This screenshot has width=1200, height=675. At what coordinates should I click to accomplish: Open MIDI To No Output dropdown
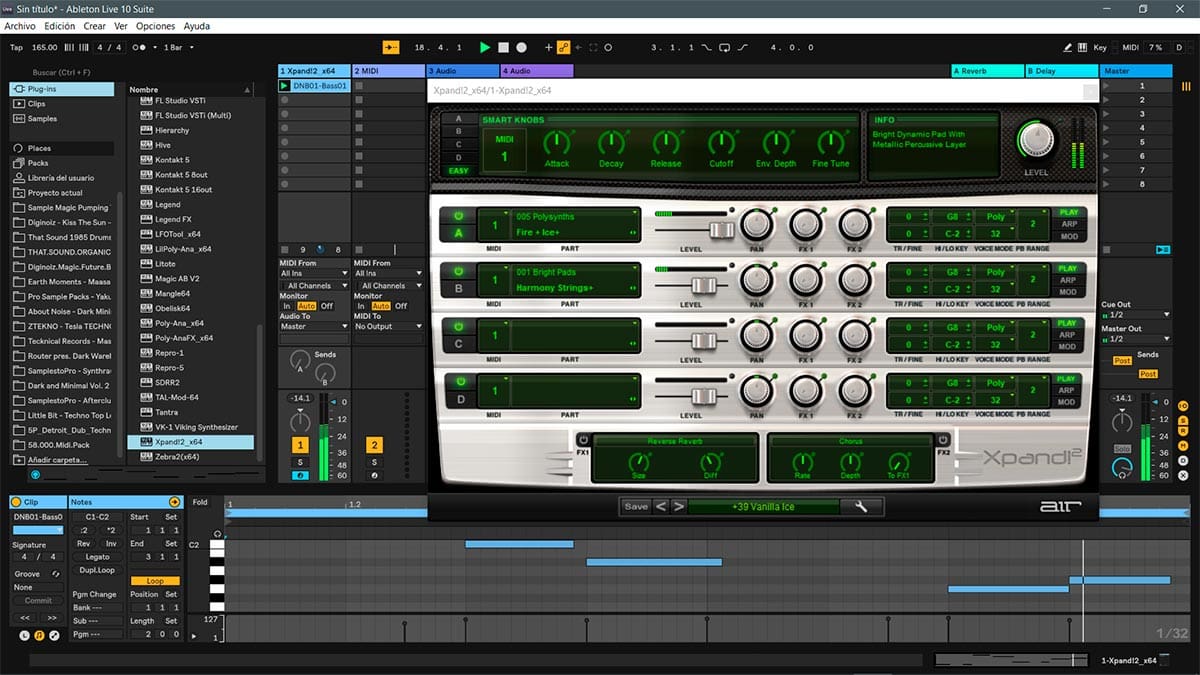pyautogui.click(x=388, y=326)
